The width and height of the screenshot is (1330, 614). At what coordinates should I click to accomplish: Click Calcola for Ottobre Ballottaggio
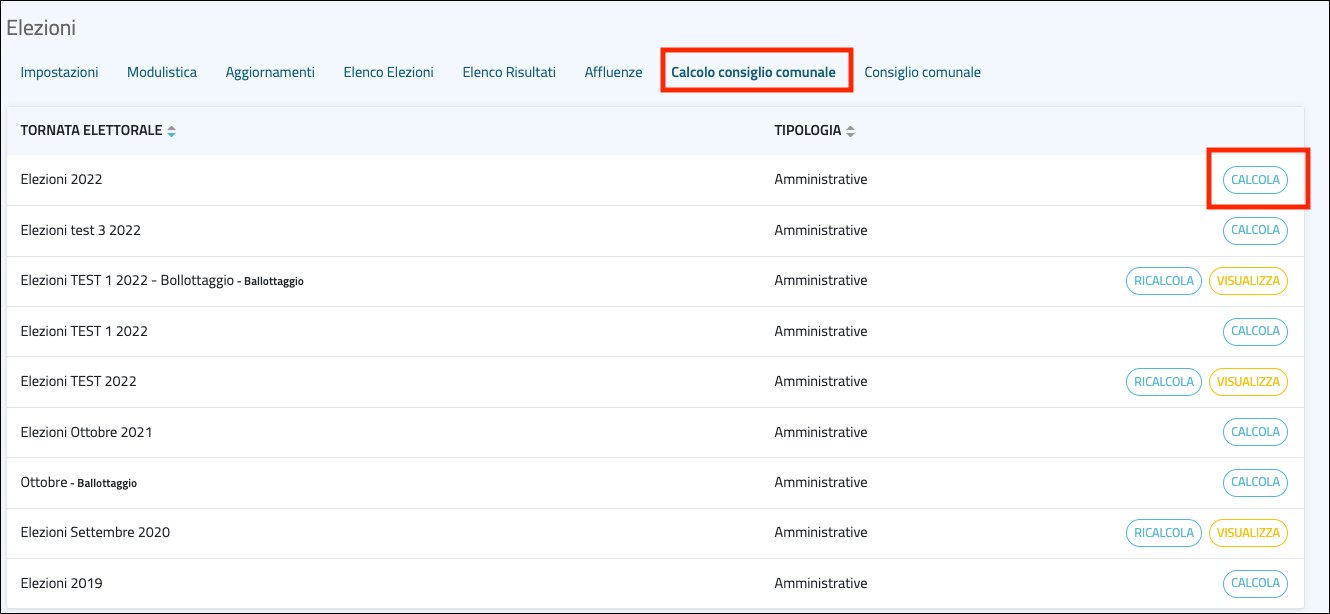(1255, 482)
